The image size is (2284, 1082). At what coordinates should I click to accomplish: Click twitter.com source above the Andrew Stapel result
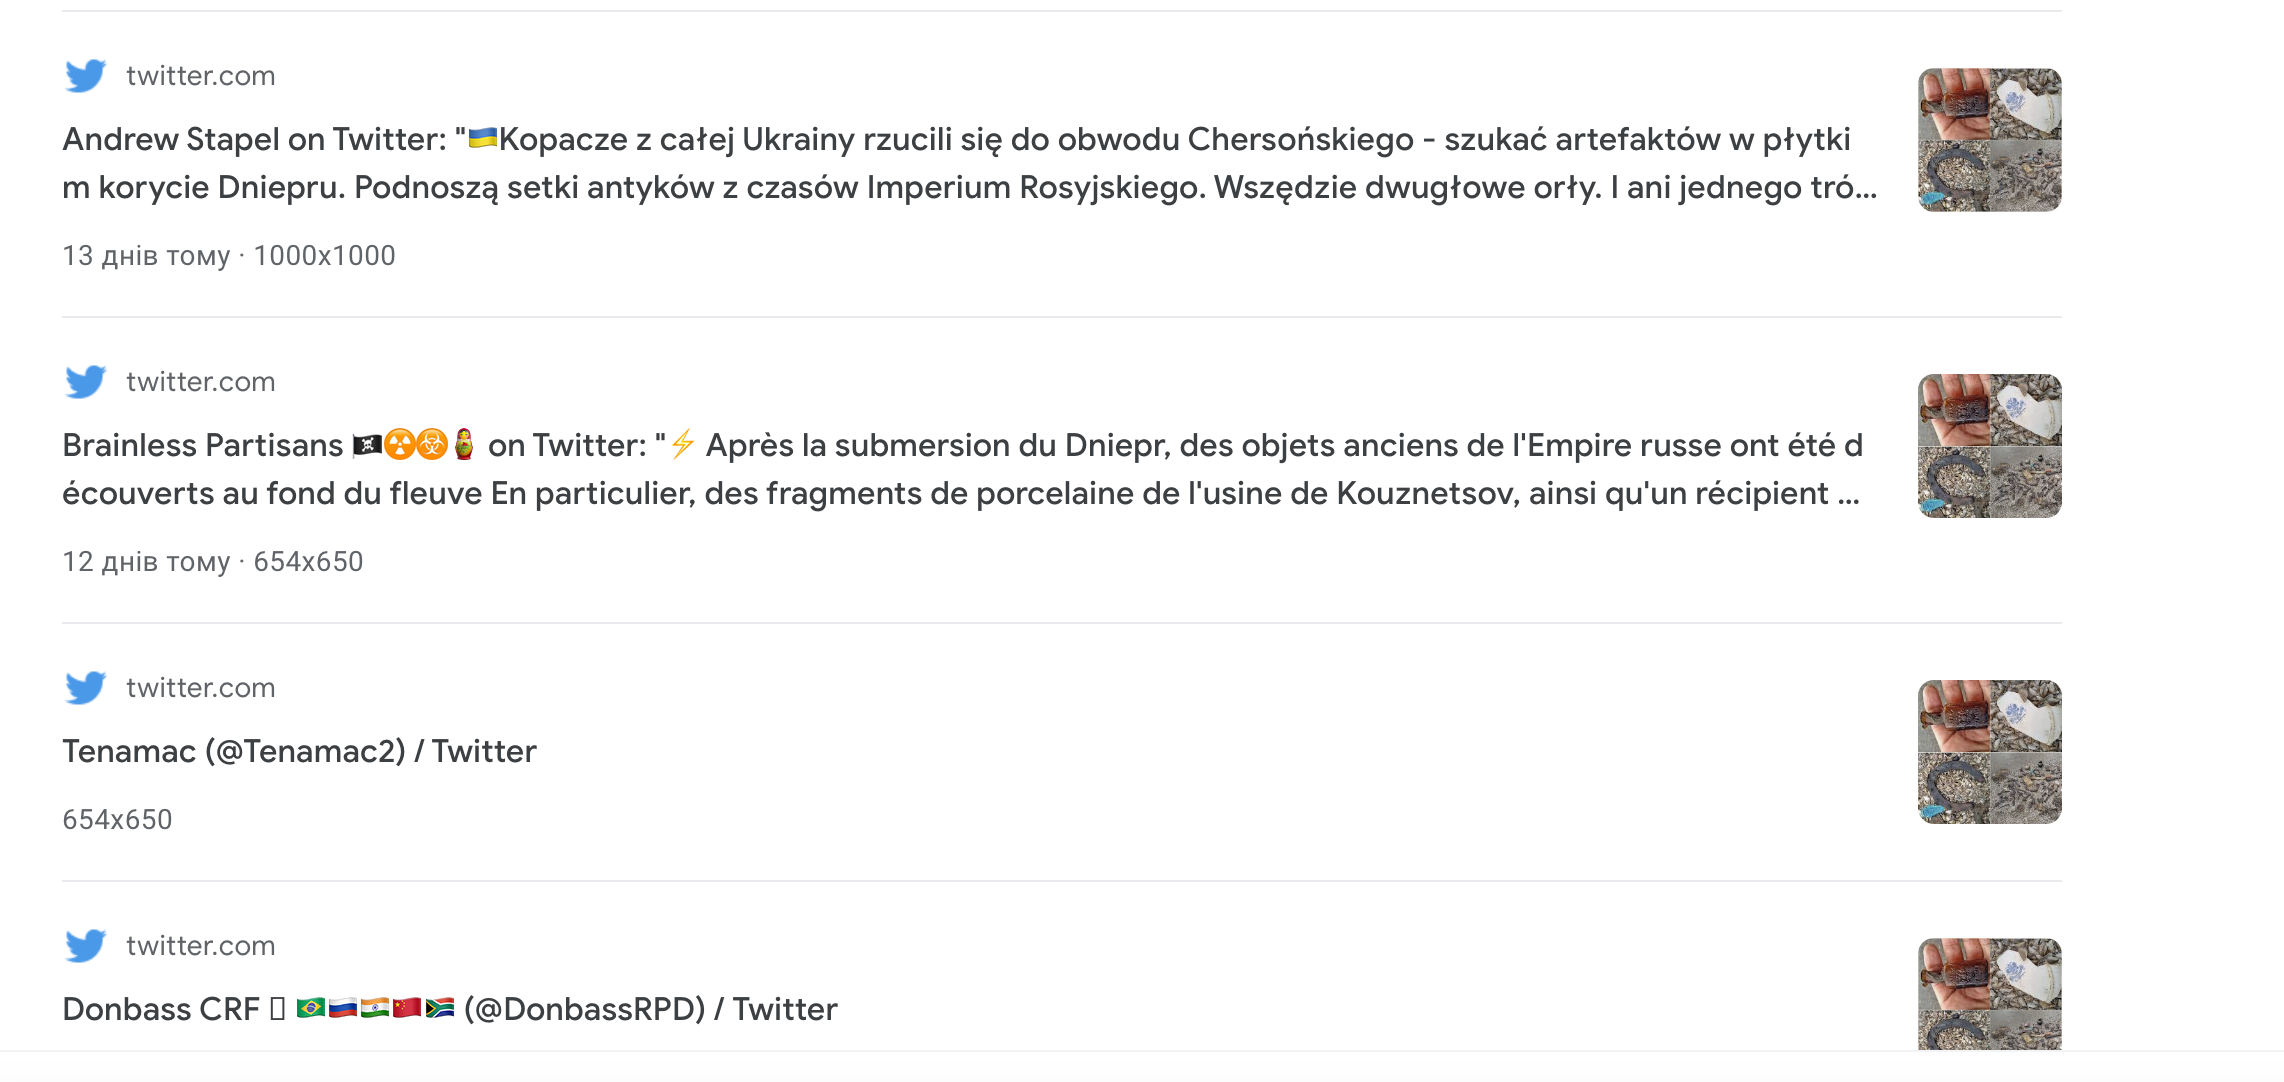pyautogui.click(x=200, y=76)
